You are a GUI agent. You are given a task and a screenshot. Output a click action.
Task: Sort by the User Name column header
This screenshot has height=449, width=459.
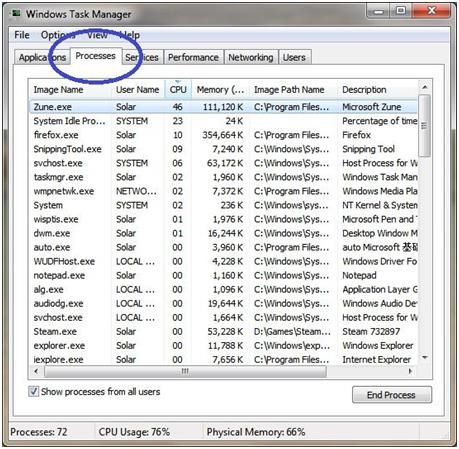click(x=138, y=90)
